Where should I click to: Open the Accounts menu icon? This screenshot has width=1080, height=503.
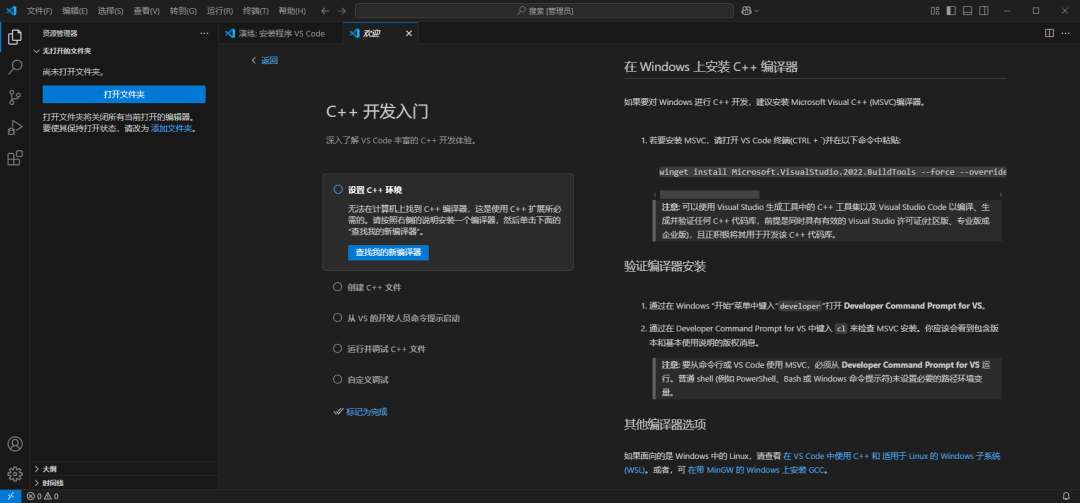pyautogui.click(x=14, y=444)
